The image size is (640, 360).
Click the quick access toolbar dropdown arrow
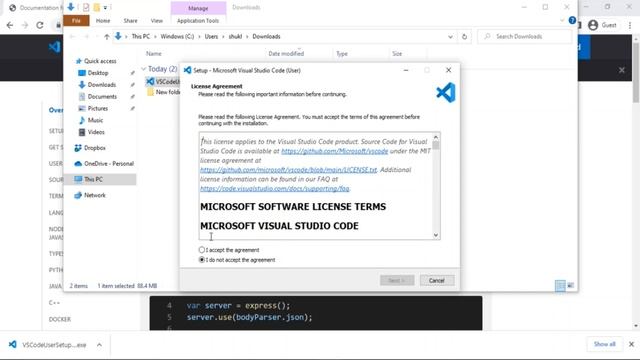tap(105, 7)
